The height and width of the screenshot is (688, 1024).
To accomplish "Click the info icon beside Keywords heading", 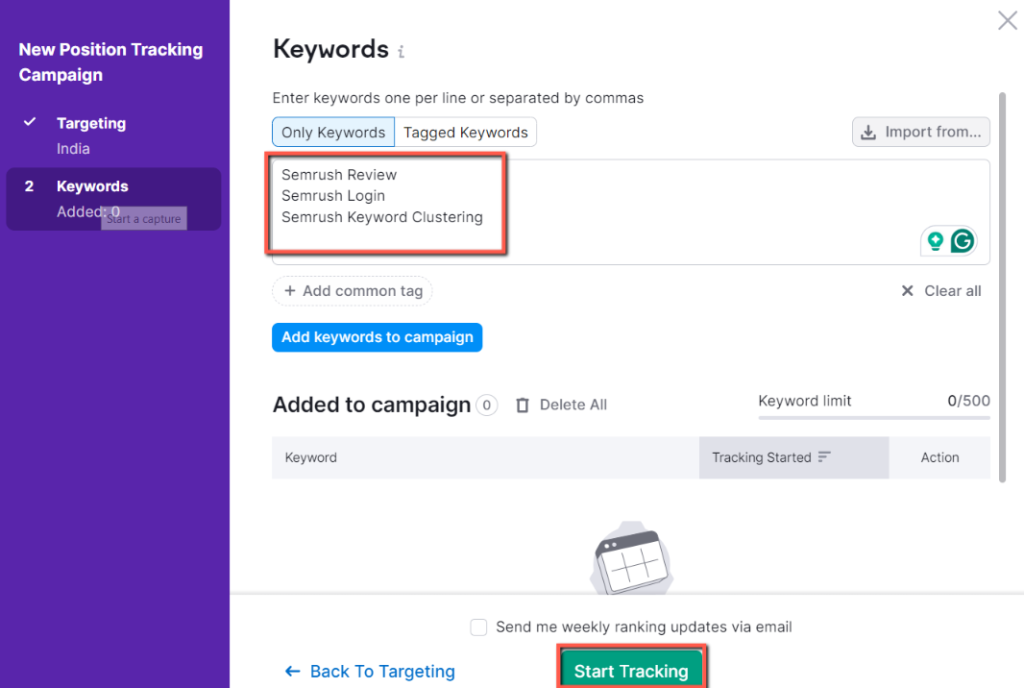I will tap(401, 50).
